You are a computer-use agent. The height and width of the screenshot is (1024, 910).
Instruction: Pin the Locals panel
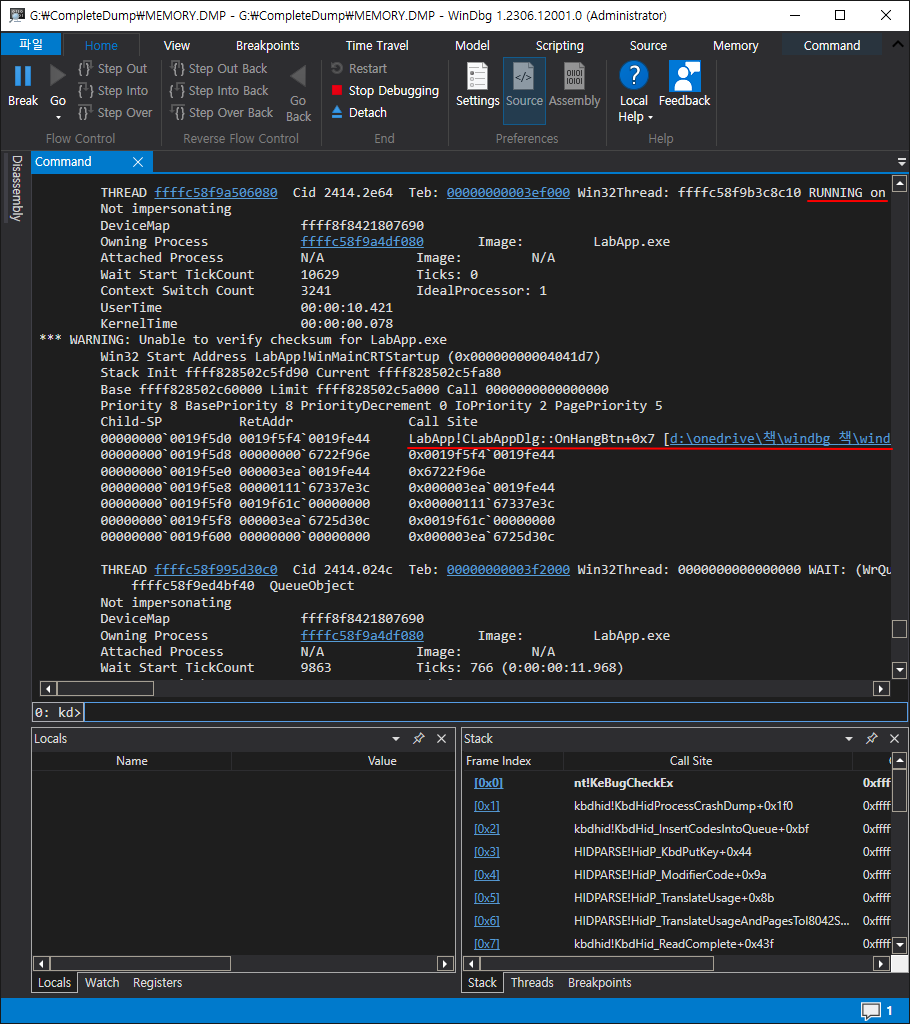point(419,739)
